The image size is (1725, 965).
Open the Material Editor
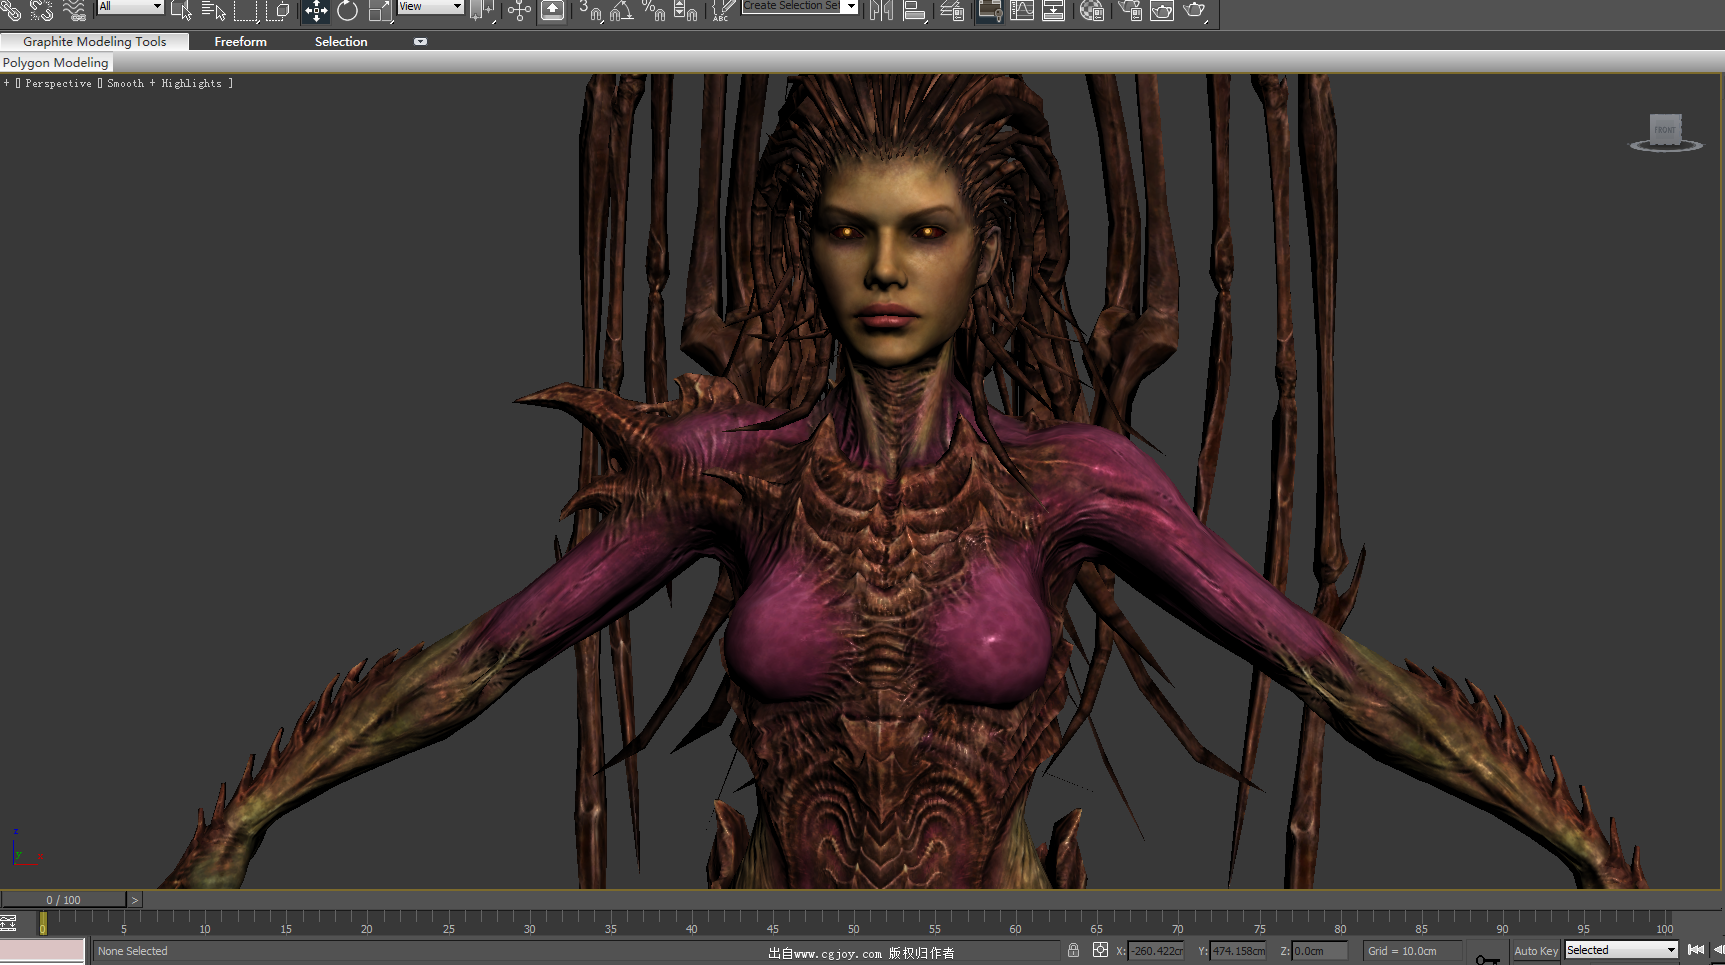tap(1092, 10)
